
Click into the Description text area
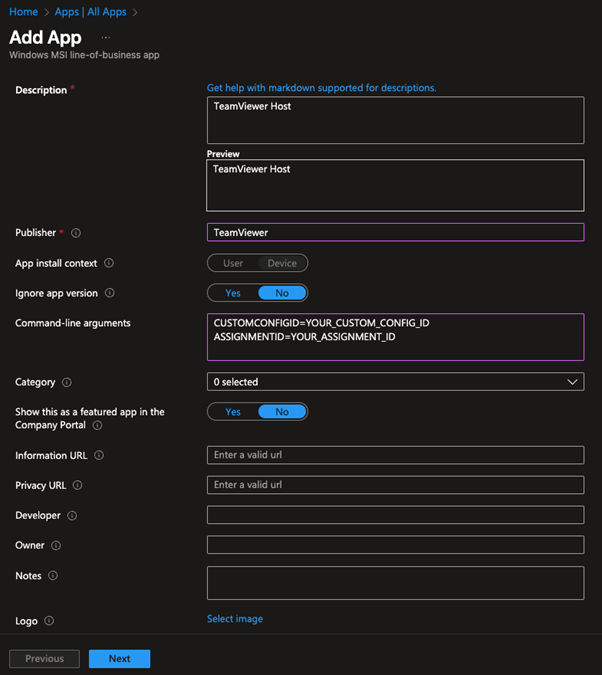(395, 120)
